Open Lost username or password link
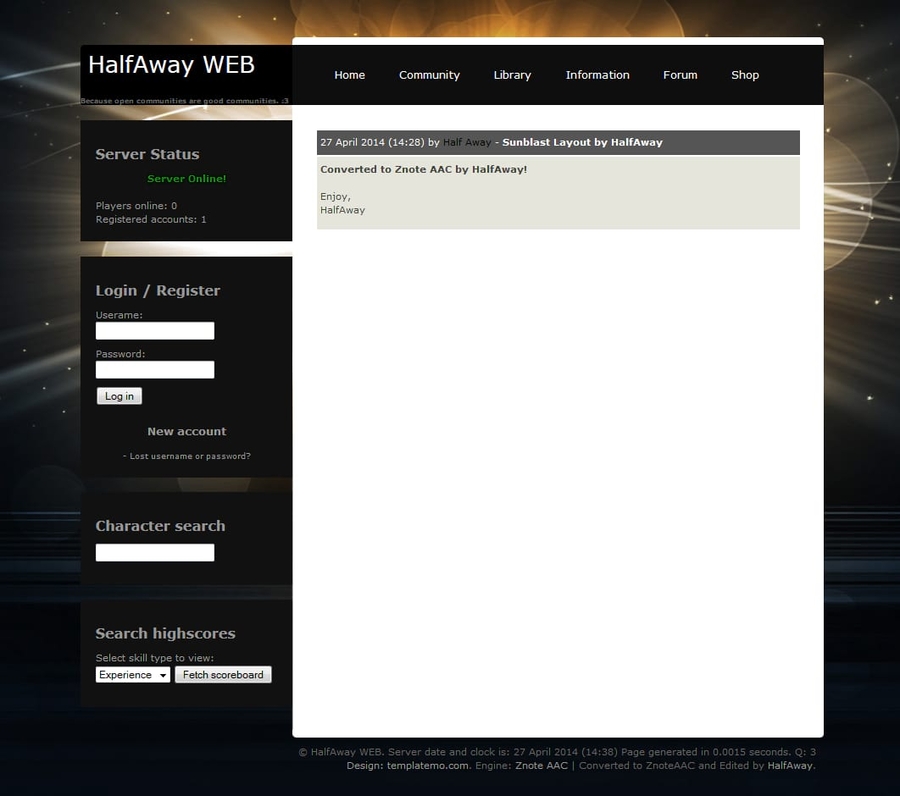This screenshot has height=796, width=900. [189, 456]
